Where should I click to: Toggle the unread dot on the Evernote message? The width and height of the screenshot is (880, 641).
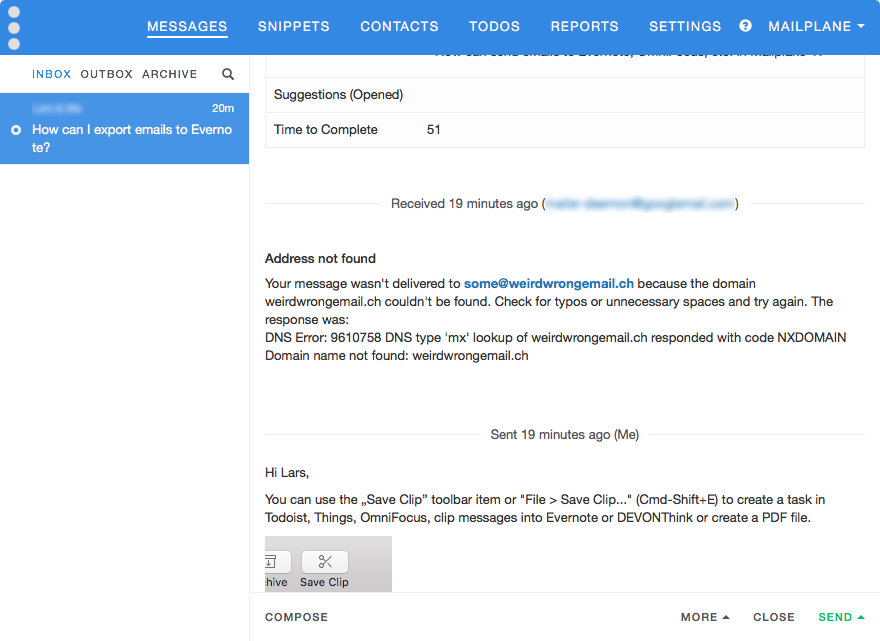point(16,130)
